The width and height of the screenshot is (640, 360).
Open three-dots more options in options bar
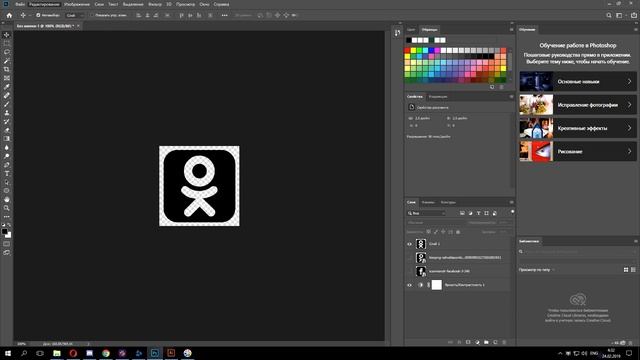(x=224, y=15)
